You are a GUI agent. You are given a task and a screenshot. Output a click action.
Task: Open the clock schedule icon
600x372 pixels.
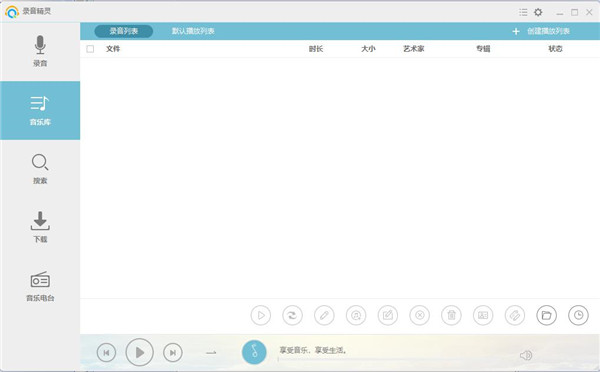tap(578, 315)
